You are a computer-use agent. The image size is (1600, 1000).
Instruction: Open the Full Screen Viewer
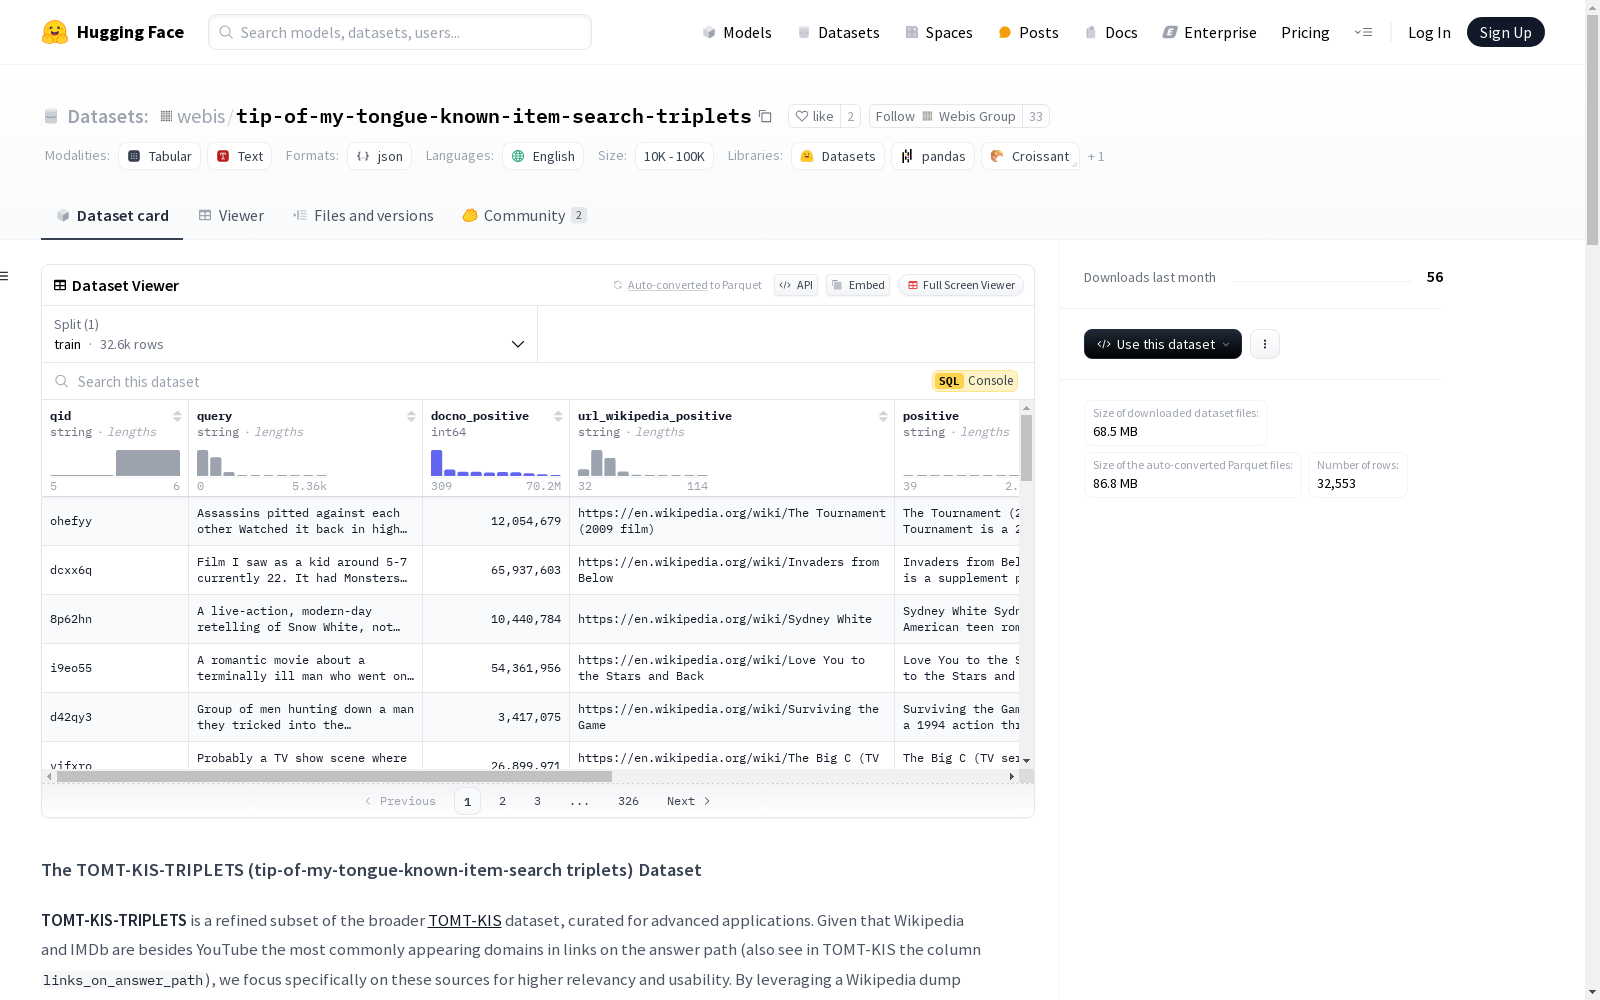coord(961,285)
